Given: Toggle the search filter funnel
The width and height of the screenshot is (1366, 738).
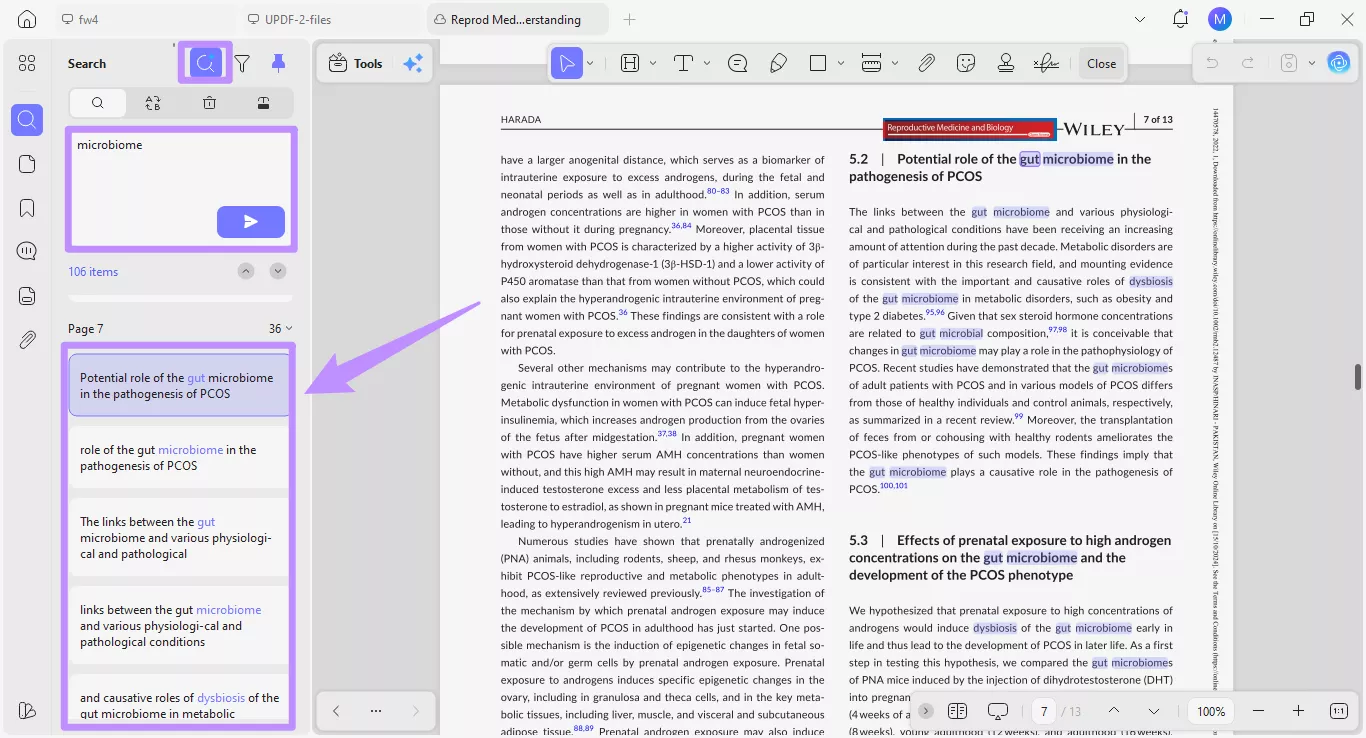Looking at the screenshot, I should point(242,63).
